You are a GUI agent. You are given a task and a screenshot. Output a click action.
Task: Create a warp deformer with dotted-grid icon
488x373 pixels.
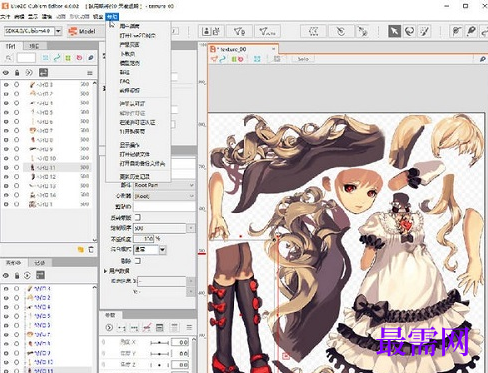pyautogui.click(x=313, y=31)
